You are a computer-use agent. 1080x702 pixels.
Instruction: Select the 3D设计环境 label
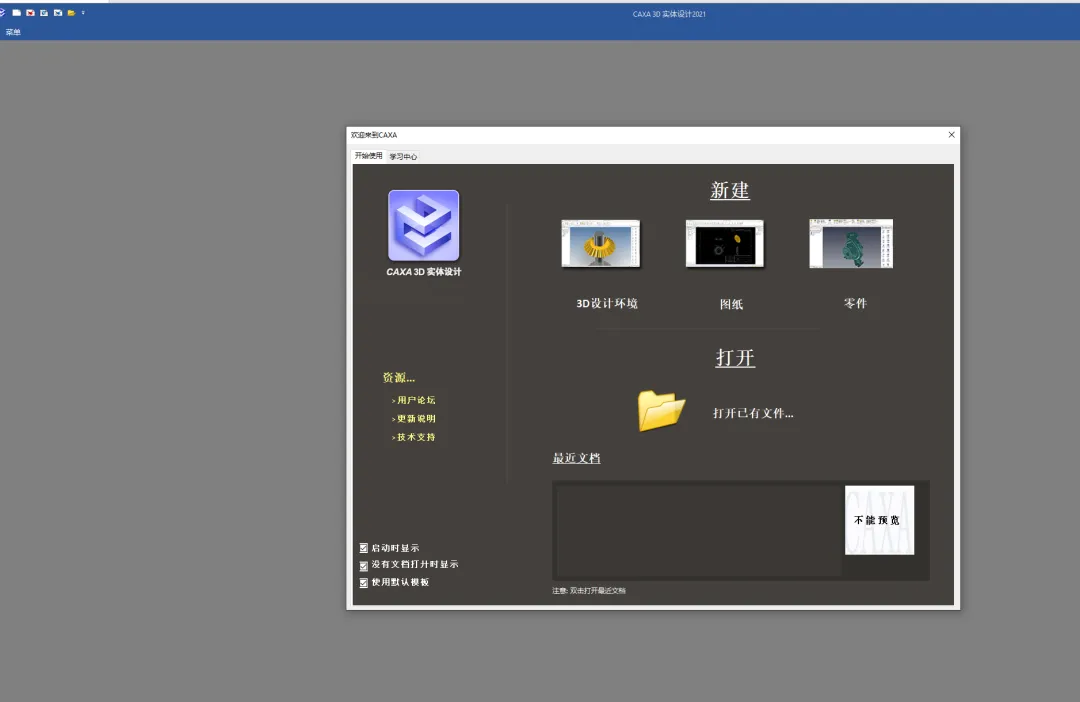pyautogui.click(x=607, y=303)
